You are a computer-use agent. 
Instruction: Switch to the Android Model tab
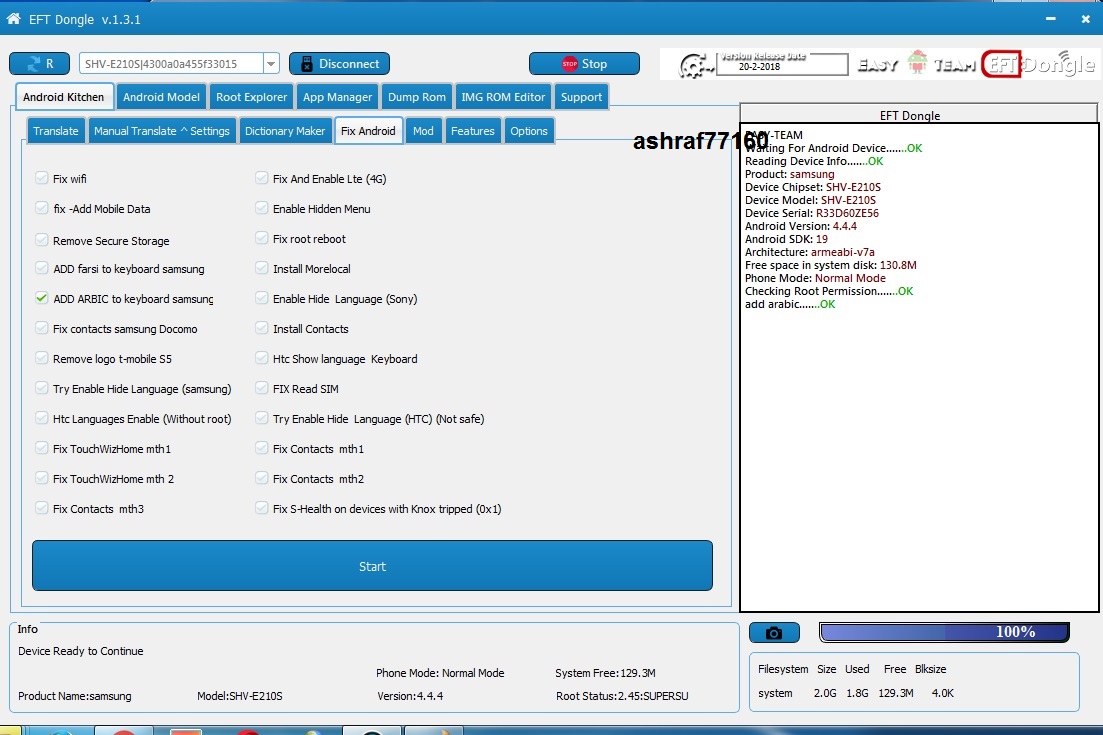point(161,97)
